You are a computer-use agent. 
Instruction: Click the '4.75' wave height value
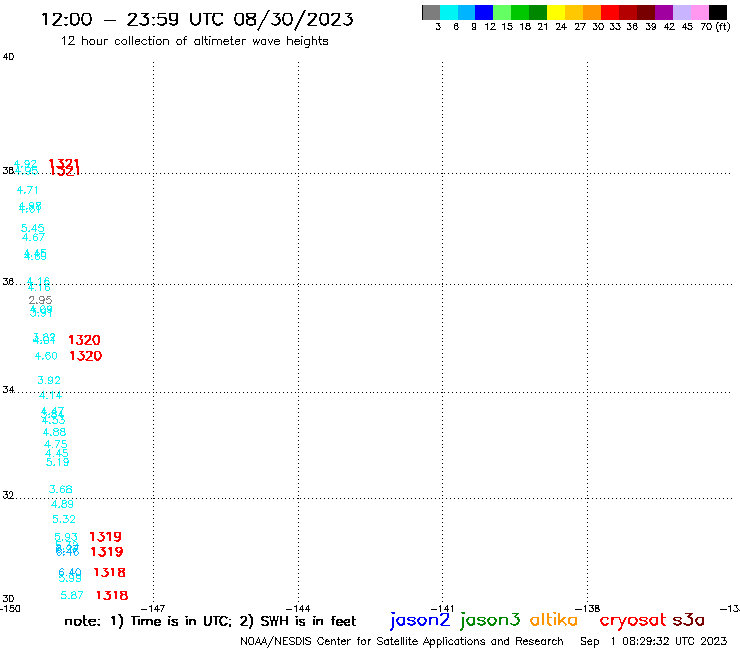[x=56, y=444]
